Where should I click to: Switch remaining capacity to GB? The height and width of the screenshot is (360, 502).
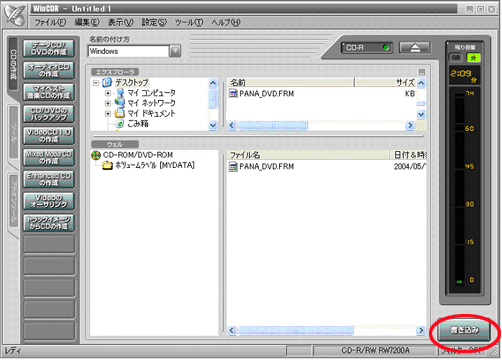pyautogui.click(x=456, y=57)
